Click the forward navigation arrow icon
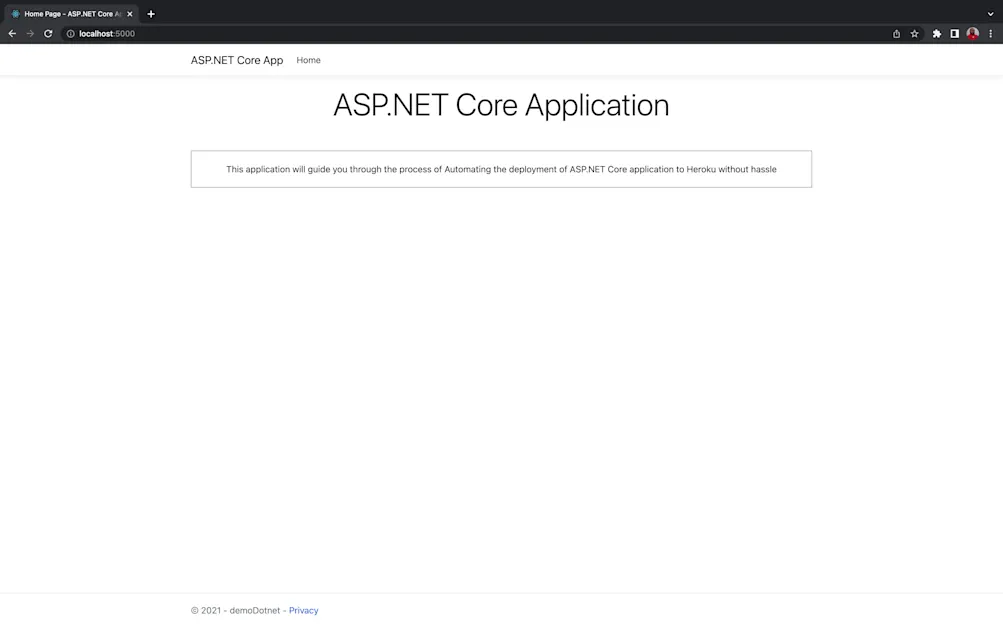This screenshot has width=1003, height=627. (x=29, y=33)
